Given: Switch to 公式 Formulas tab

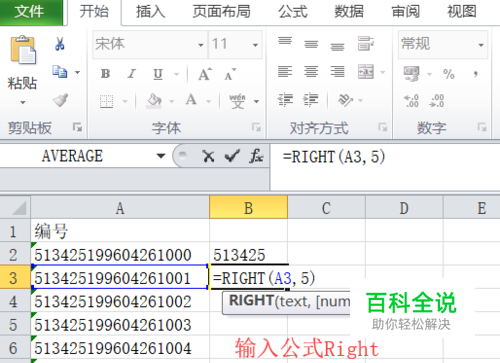Looking at the screenshot, I should pyautogui.click(x=293, y=12).
